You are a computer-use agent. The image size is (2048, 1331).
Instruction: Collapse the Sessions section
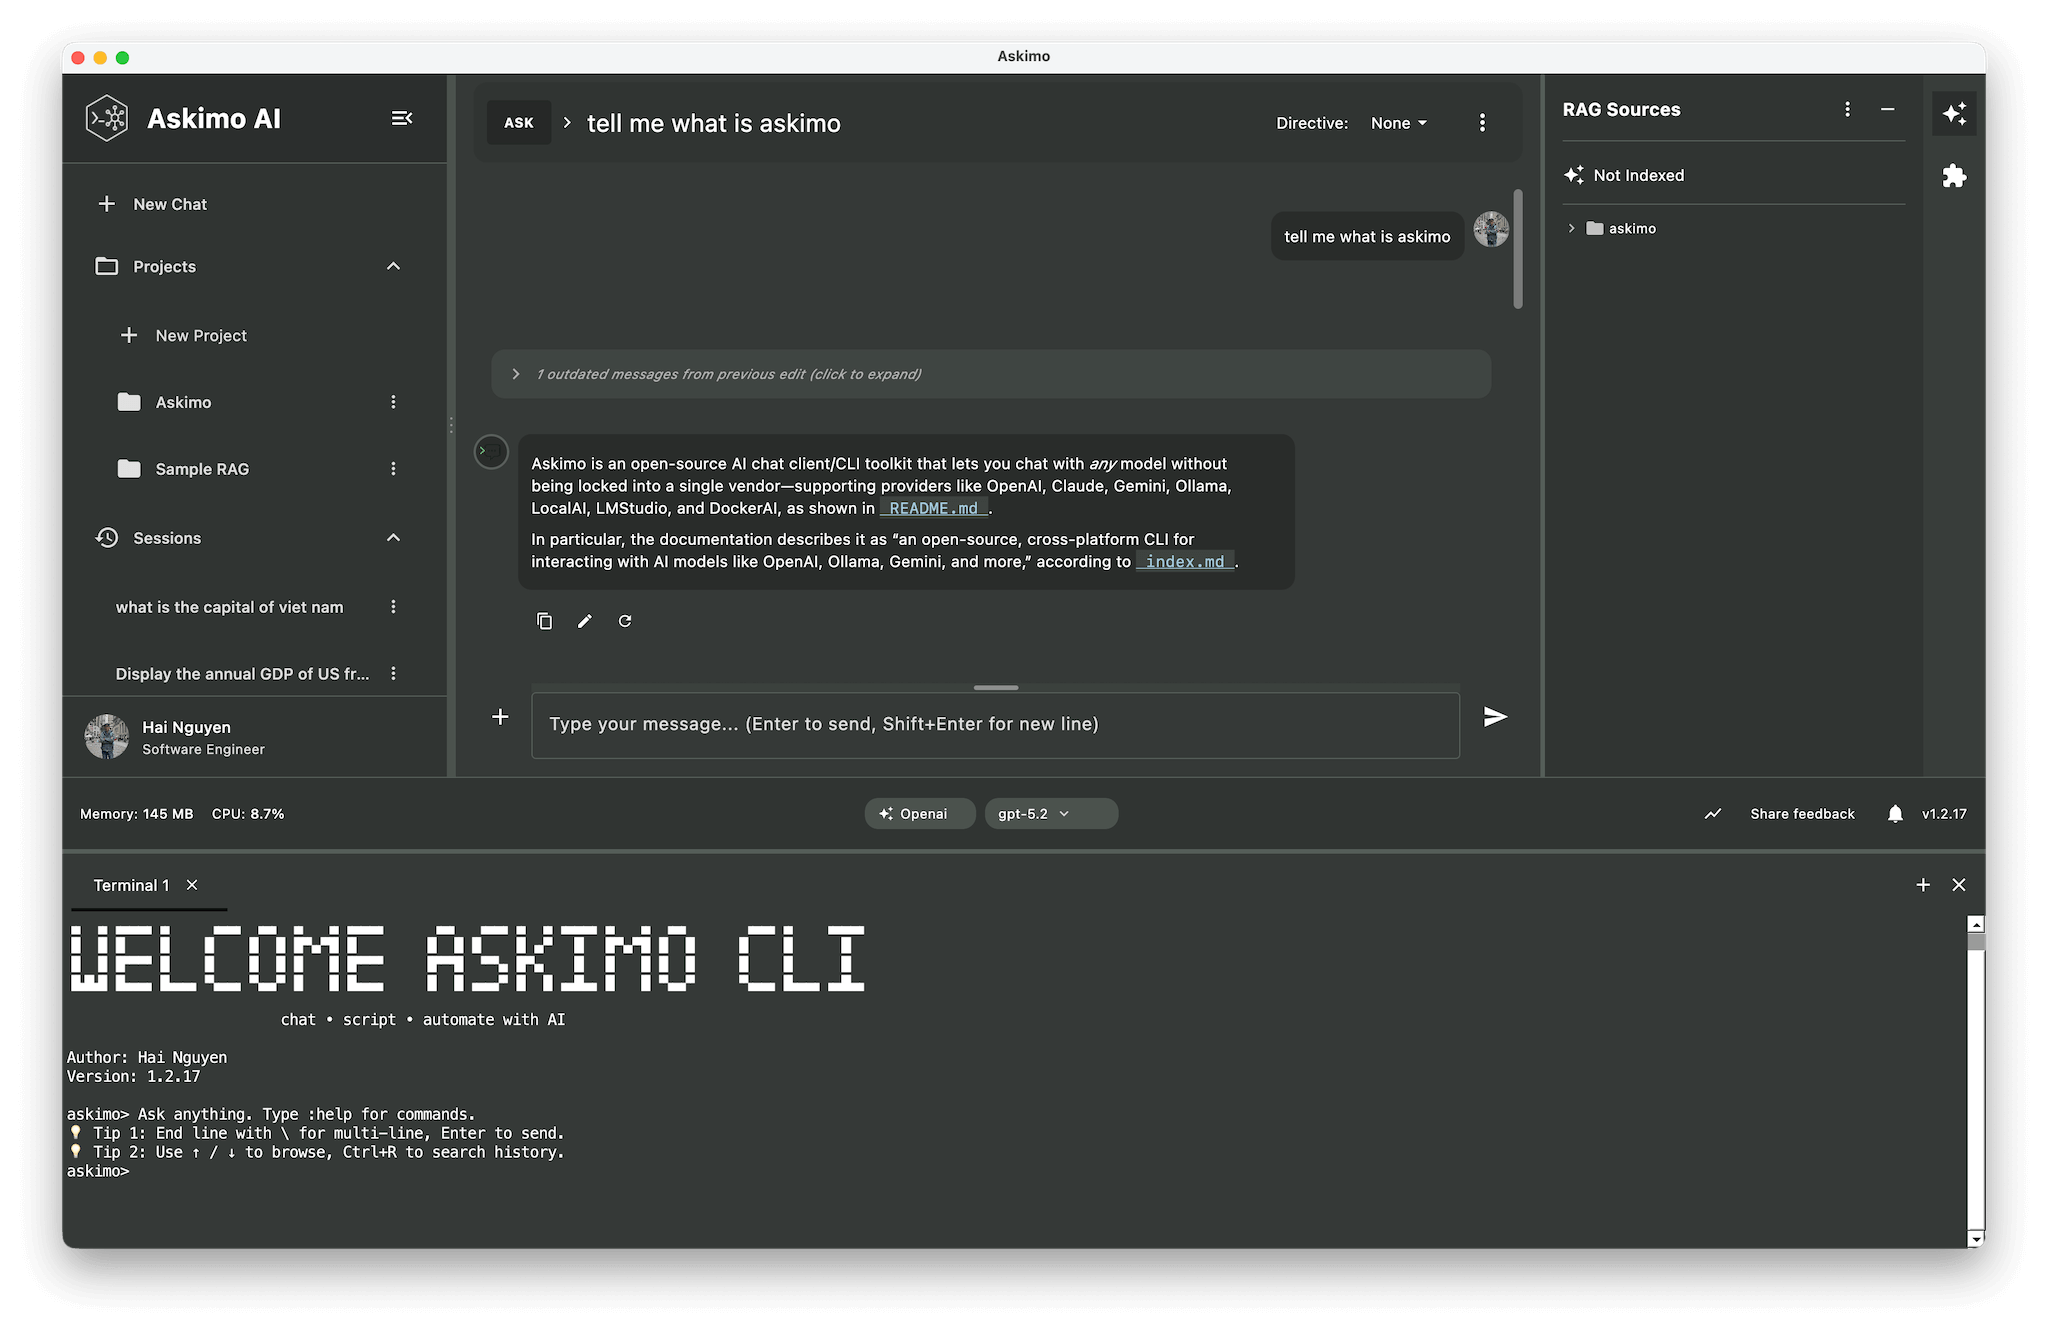click(392, 537)
